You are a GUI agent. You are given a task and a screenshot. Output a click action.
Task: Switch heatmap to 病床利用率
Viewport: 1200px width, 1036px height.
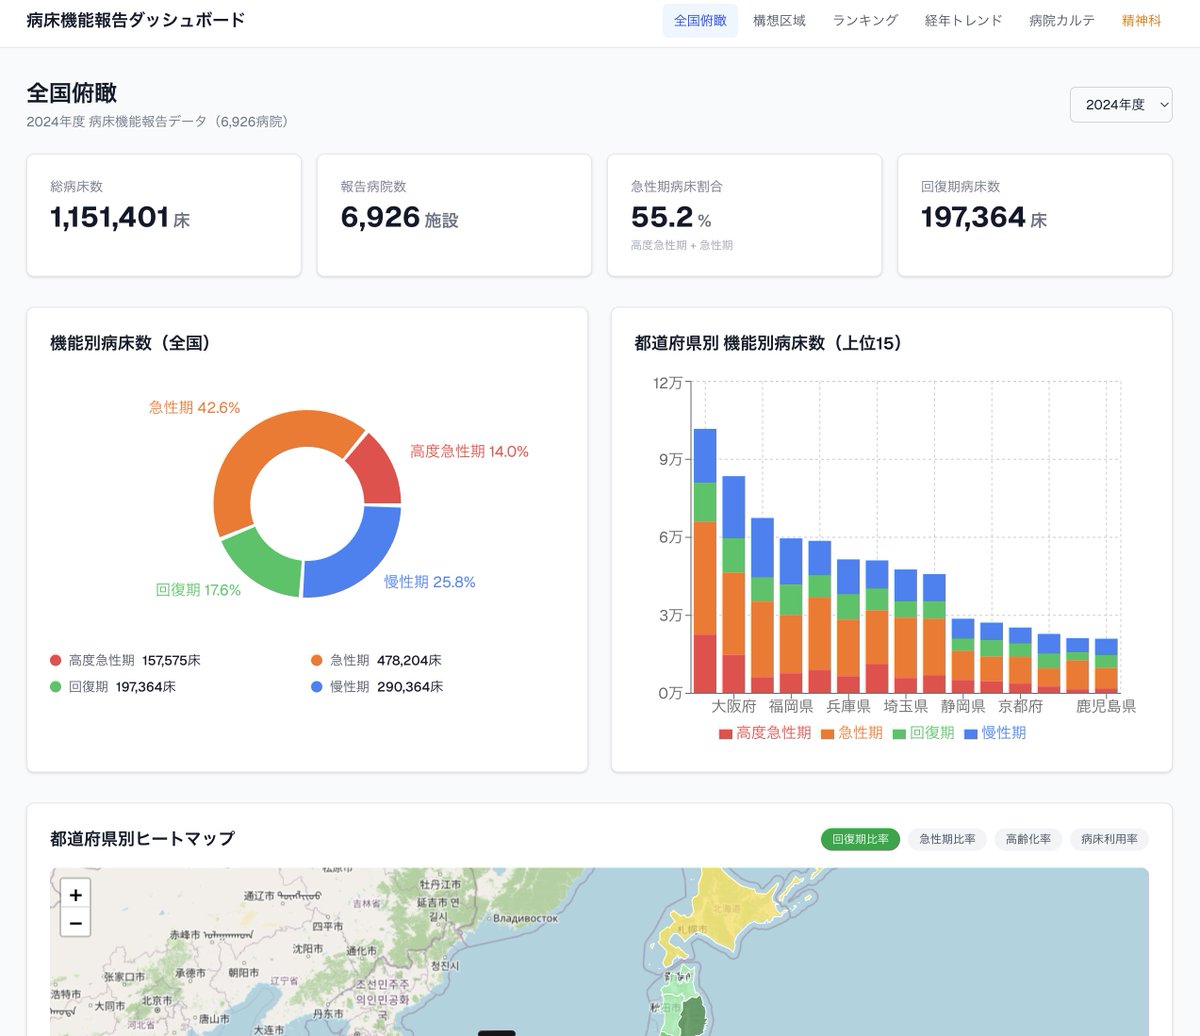tap(1109, 839)
